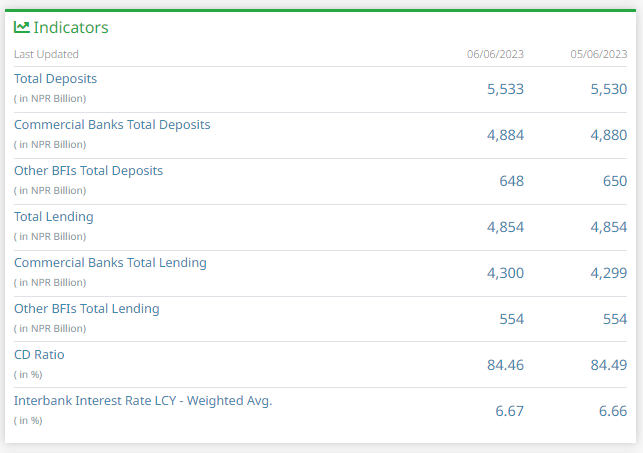
Task: Open Other BFIs Total Deposits
Action: (88, 171)
